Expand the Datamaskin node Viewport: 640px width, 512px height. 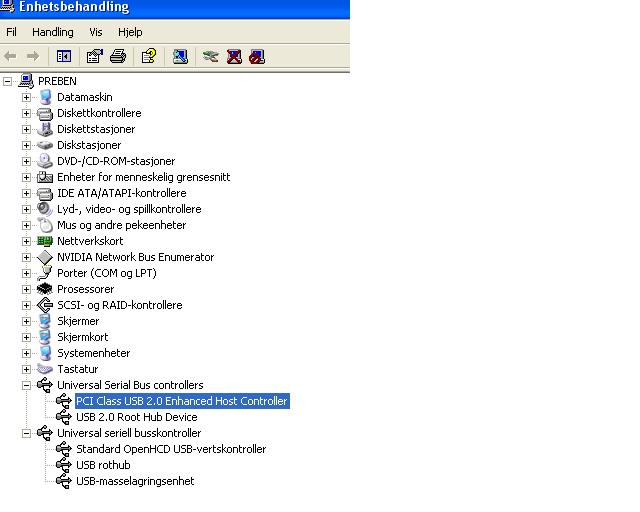click(27, 97)
